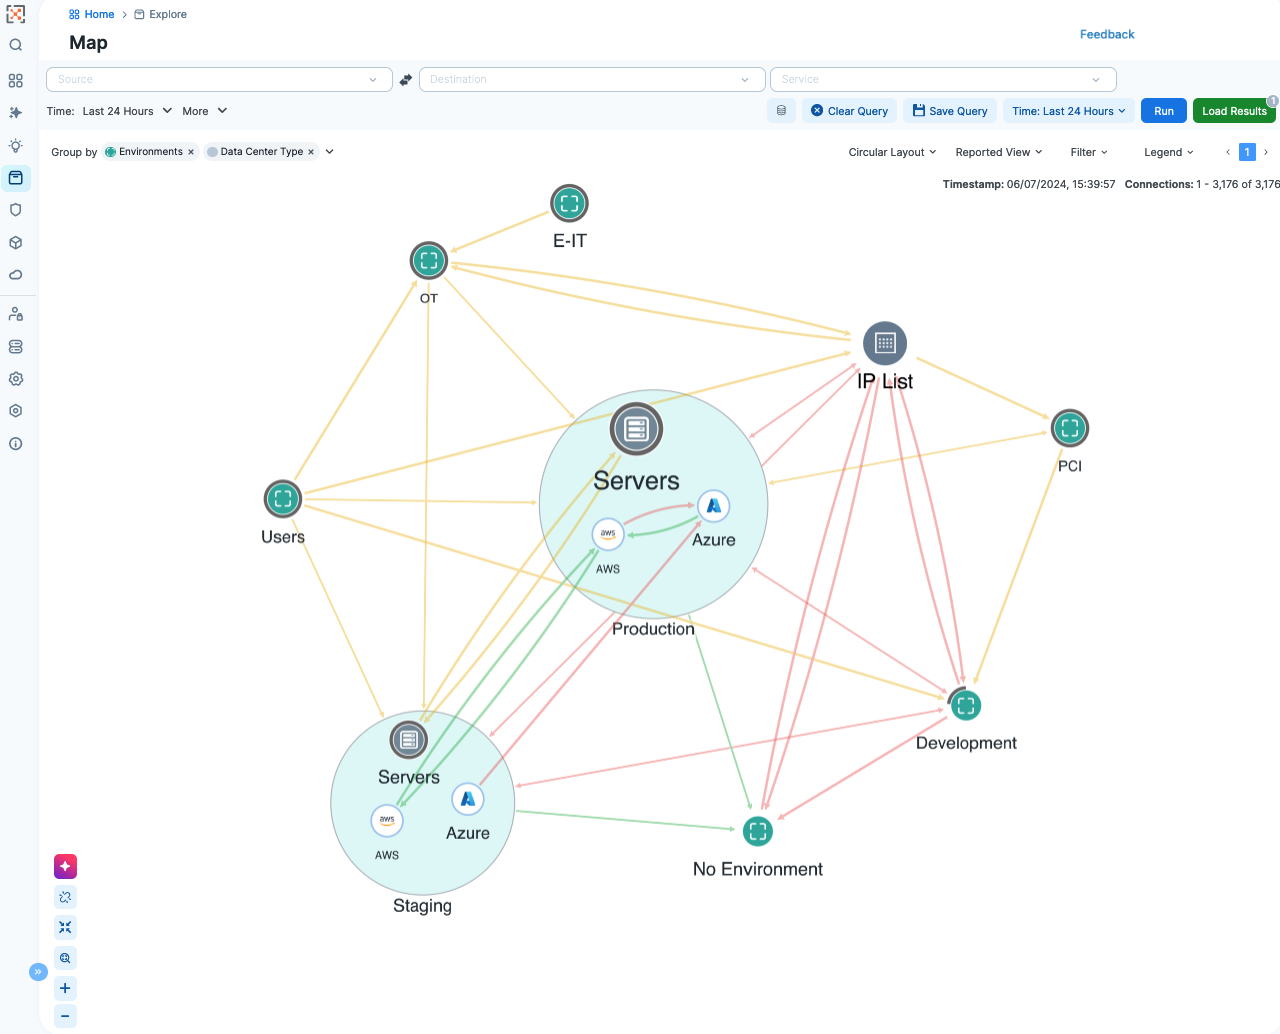Viewport: 1280px width, 1034px height.
Task: Remove the Environments group-by tag
Action: (191, 152)
